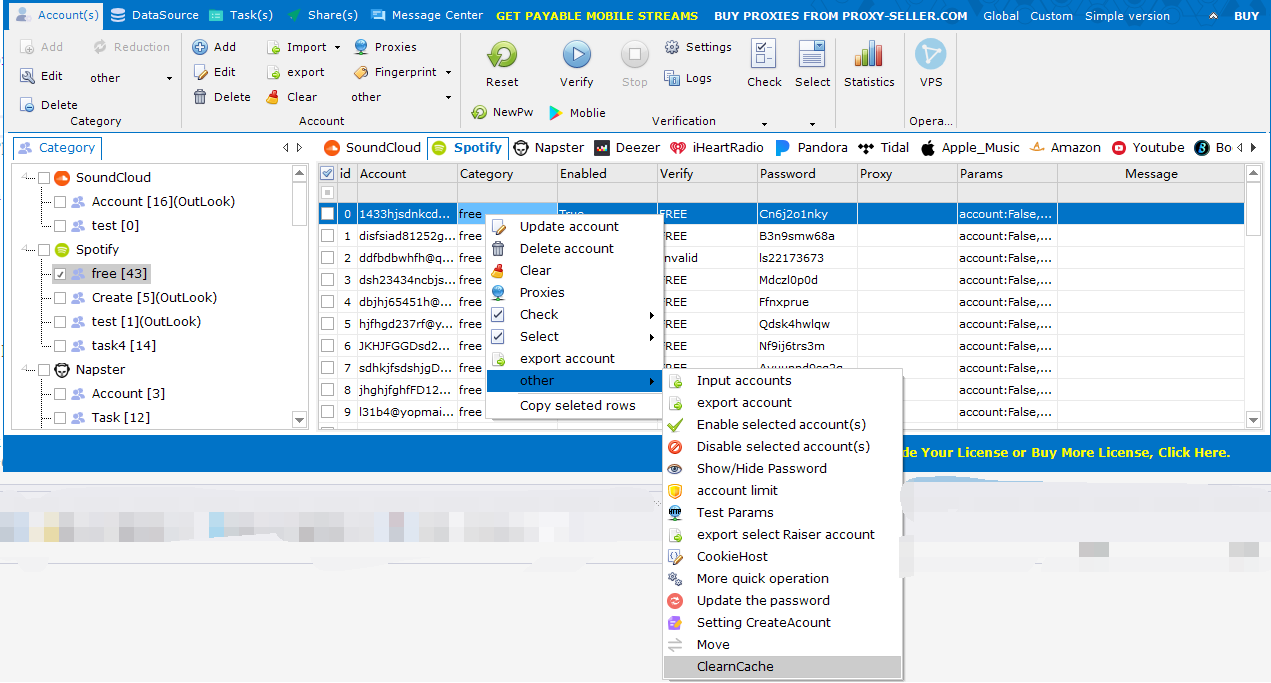Click BUY PROXIES FROM PROXY-SELLER.COM link
The height and width of the screenshot is (683, 1271).
point(841,16)
